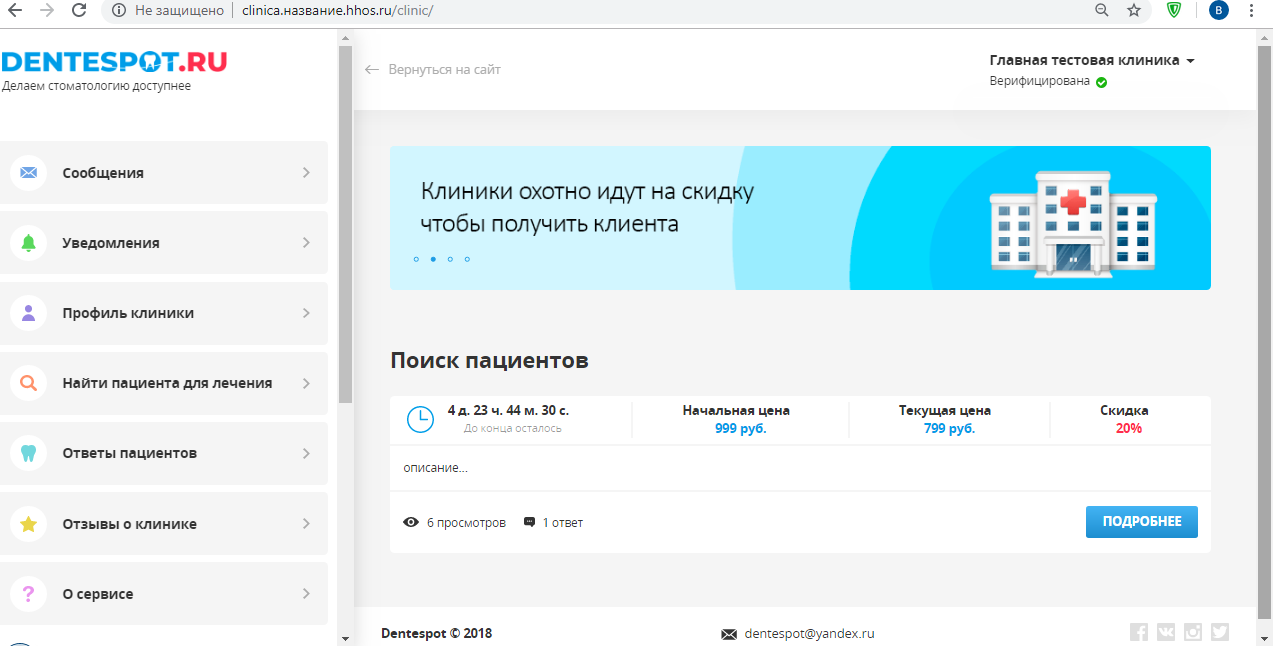Click the eye views icon
The width and height of the screenshot is (1273, 646).
click(410, 523)
